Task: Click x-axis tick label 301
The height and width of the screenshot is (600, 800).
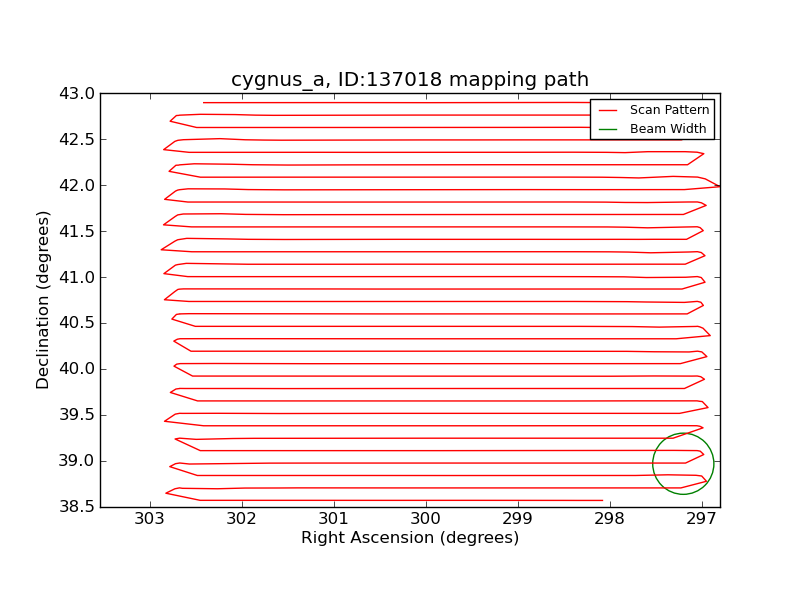Action: (x=334, y=518)
